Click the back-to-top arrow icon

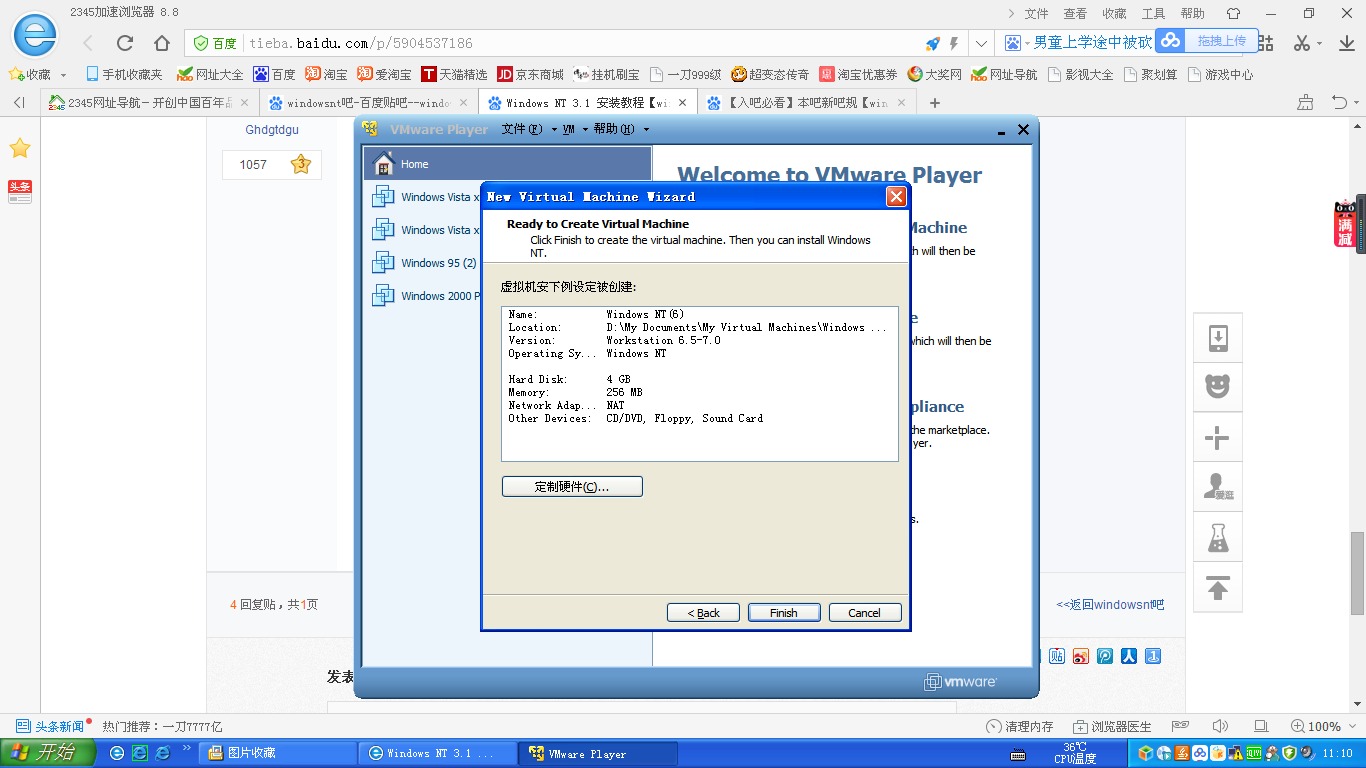(1218, 588)
